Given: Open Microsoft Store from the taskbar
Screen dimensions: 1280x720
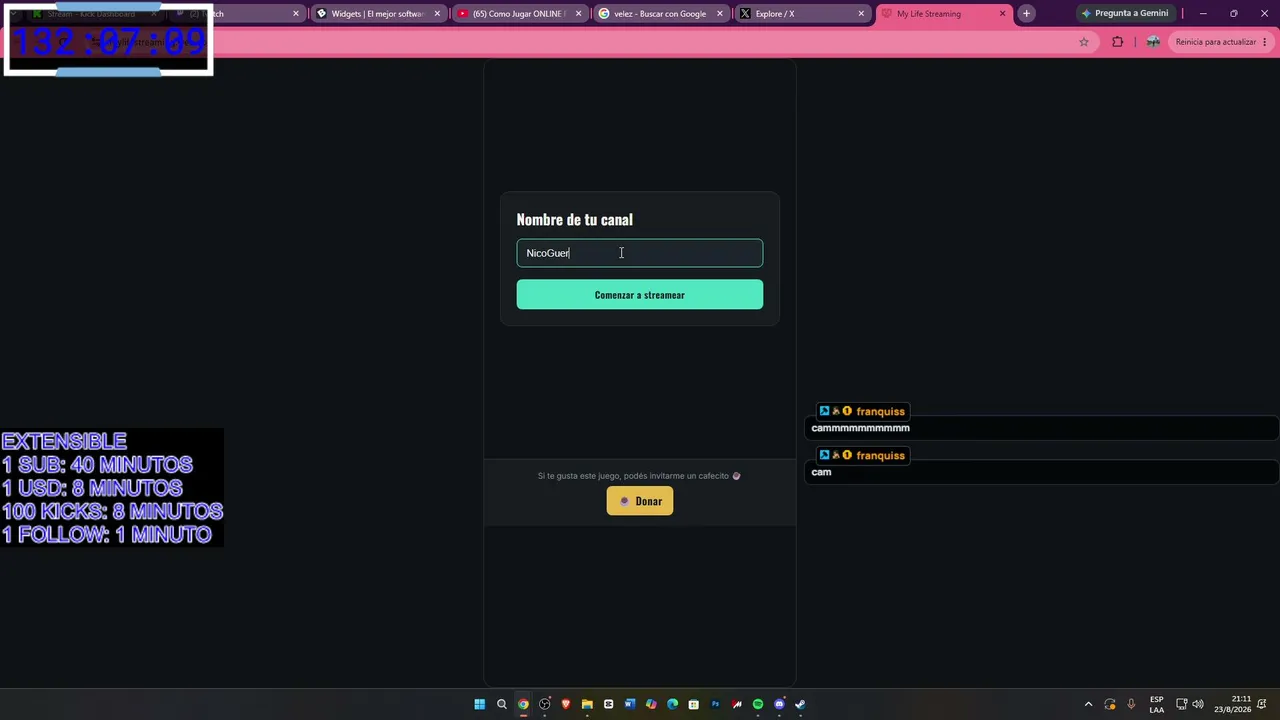Looking at the screenshot, I should click(x=693, y=704).
